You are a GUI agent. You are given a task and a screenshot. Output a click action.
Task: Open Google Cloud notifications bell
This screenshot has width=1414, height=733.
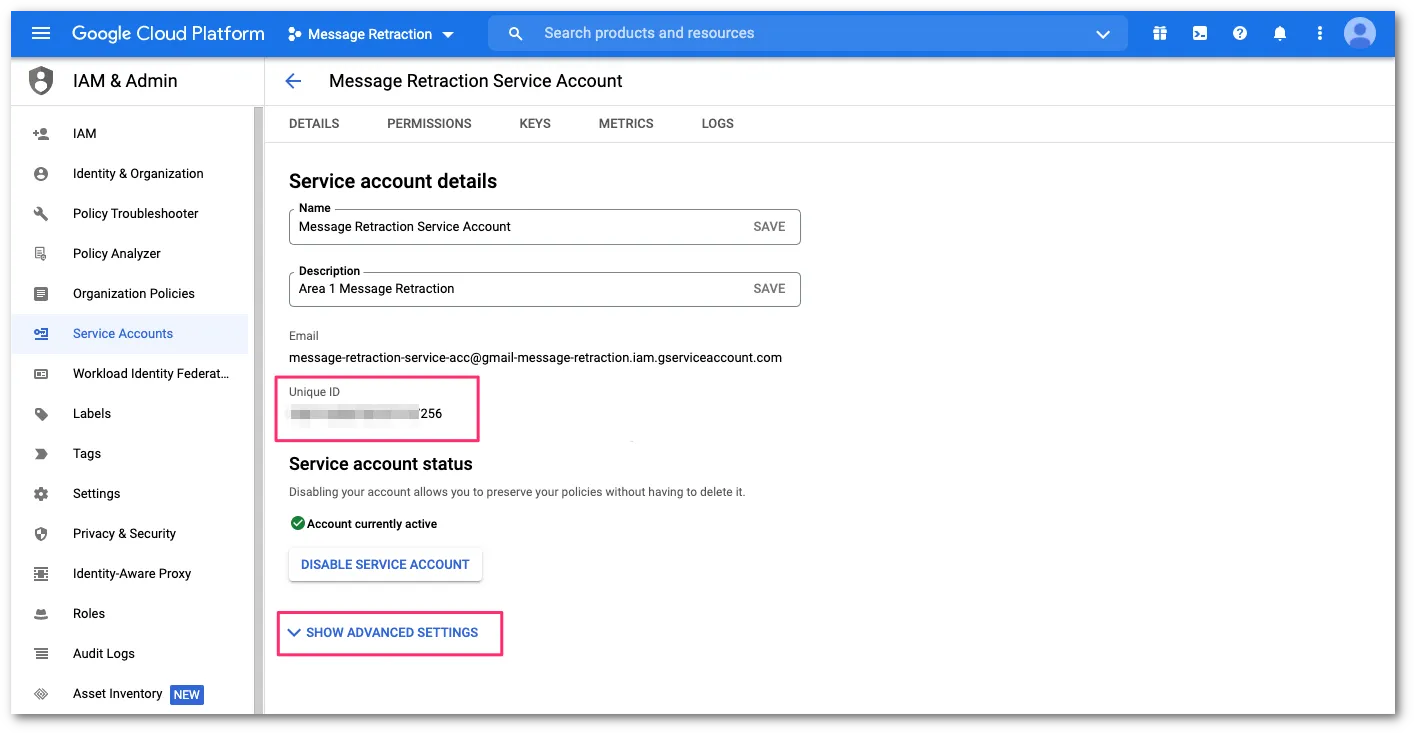(x=1279, y=33)
